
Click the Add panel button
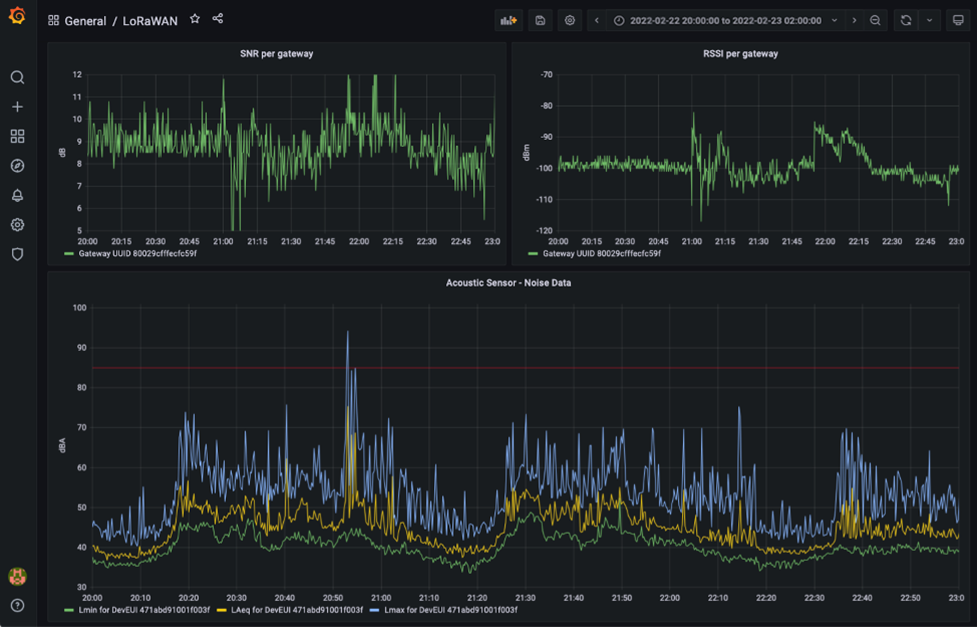tap(509, 20)
